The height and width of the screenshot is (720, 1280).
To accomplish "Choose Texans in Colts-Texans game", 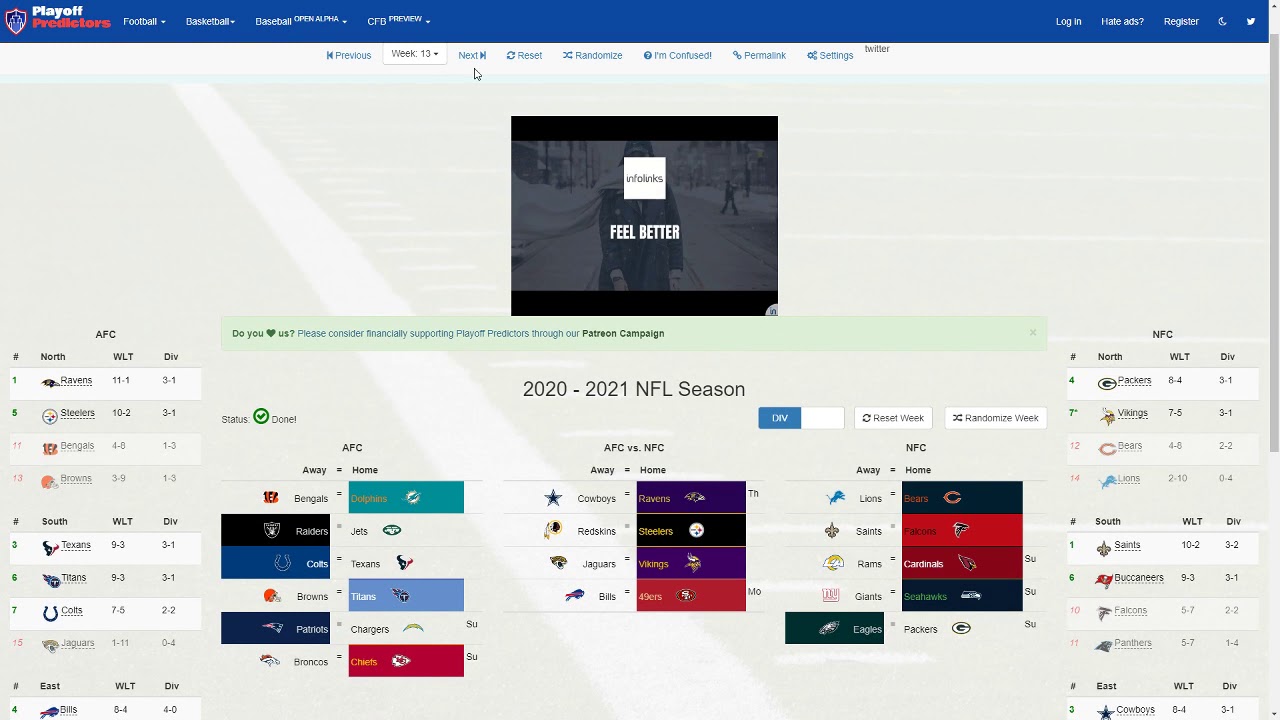I will click(x=406, y=563).
